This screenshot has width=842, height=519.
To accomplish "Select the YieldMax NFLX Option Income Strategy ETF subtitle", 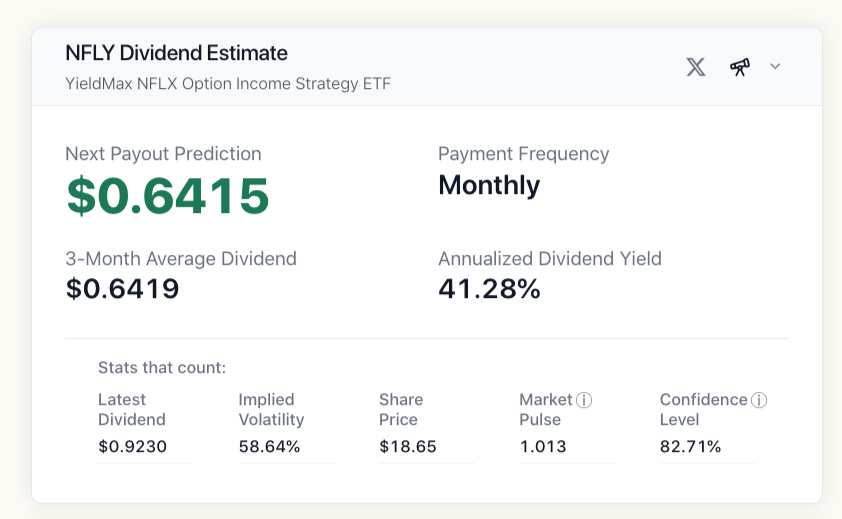I will [228, 84].
